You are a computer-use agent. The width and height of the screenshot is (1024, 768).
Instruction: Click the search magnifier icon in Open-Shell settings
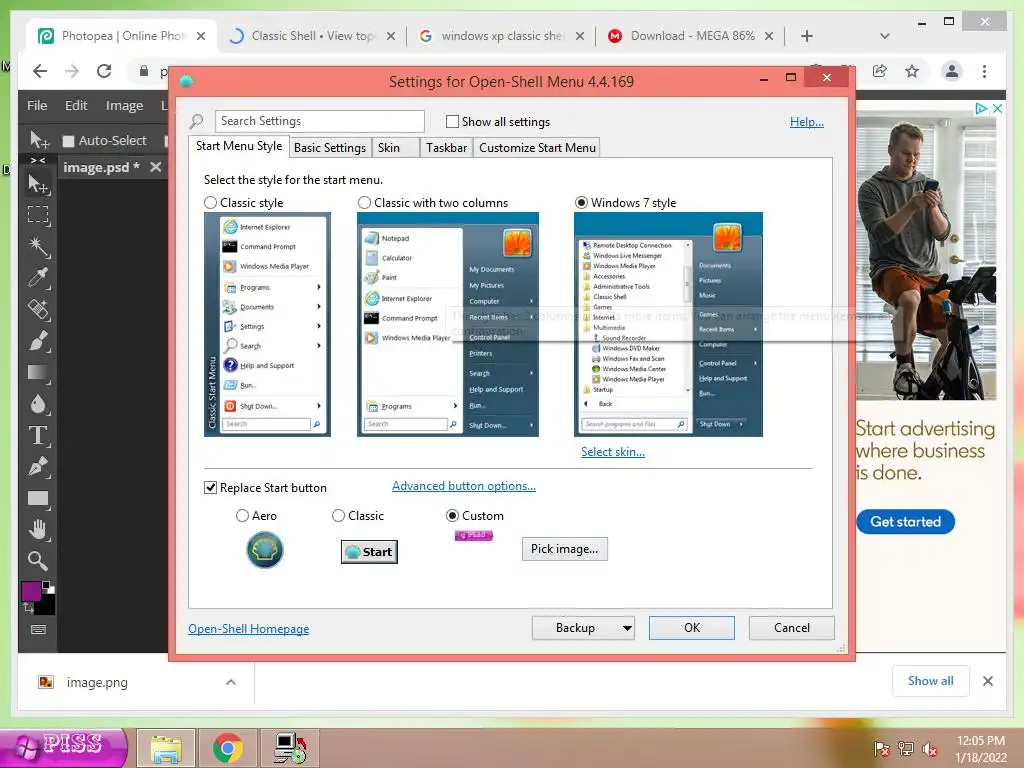(196, 121)
